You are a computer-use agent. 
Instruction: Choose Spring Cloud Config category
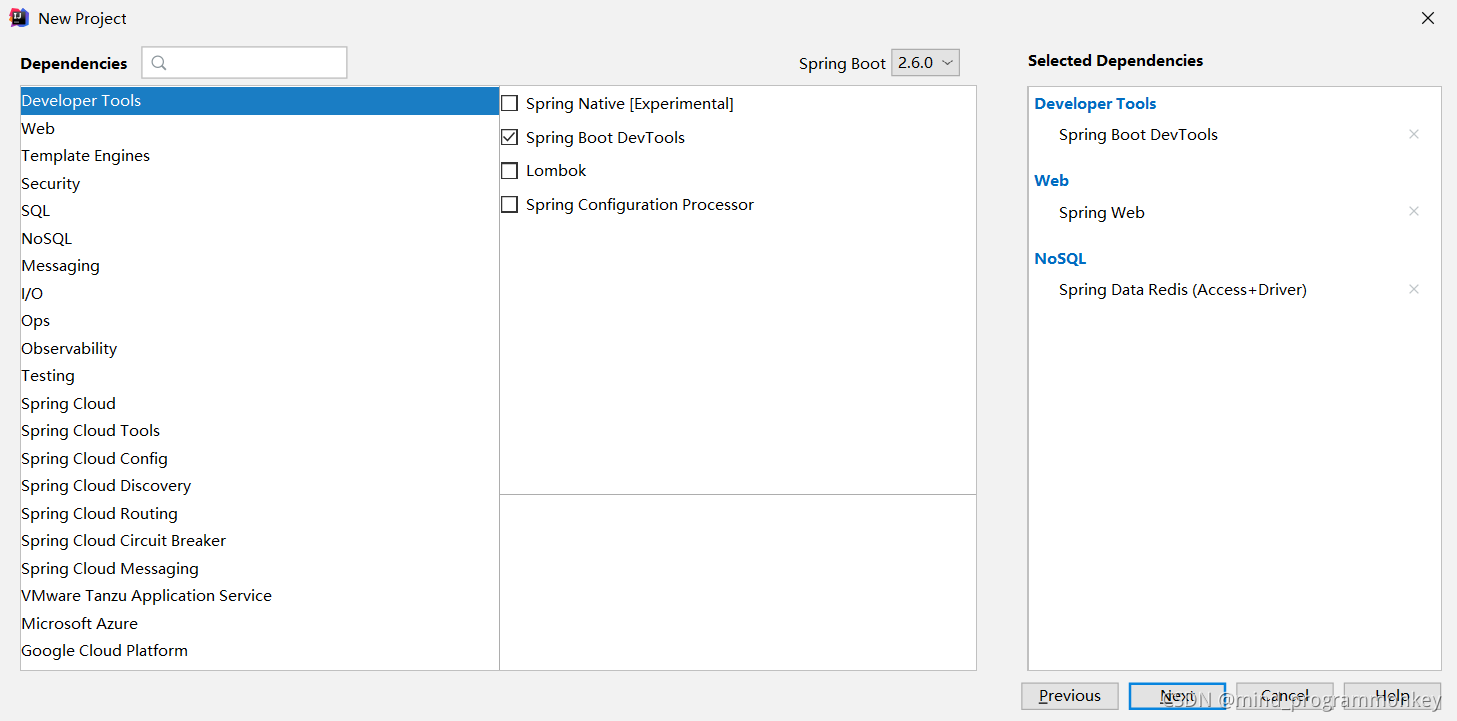coord(260,458)
